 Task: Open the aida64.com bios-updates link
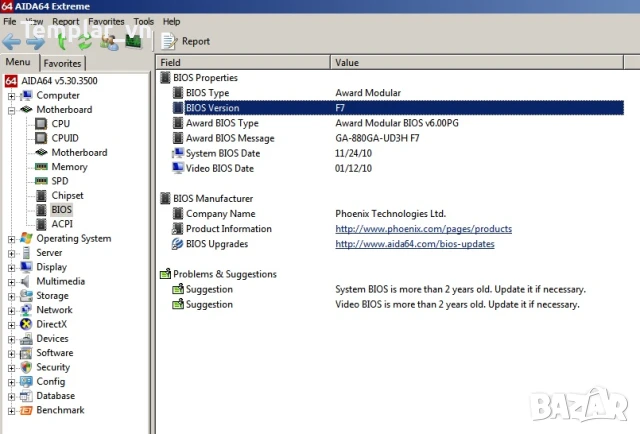click(x=414, y=244)
